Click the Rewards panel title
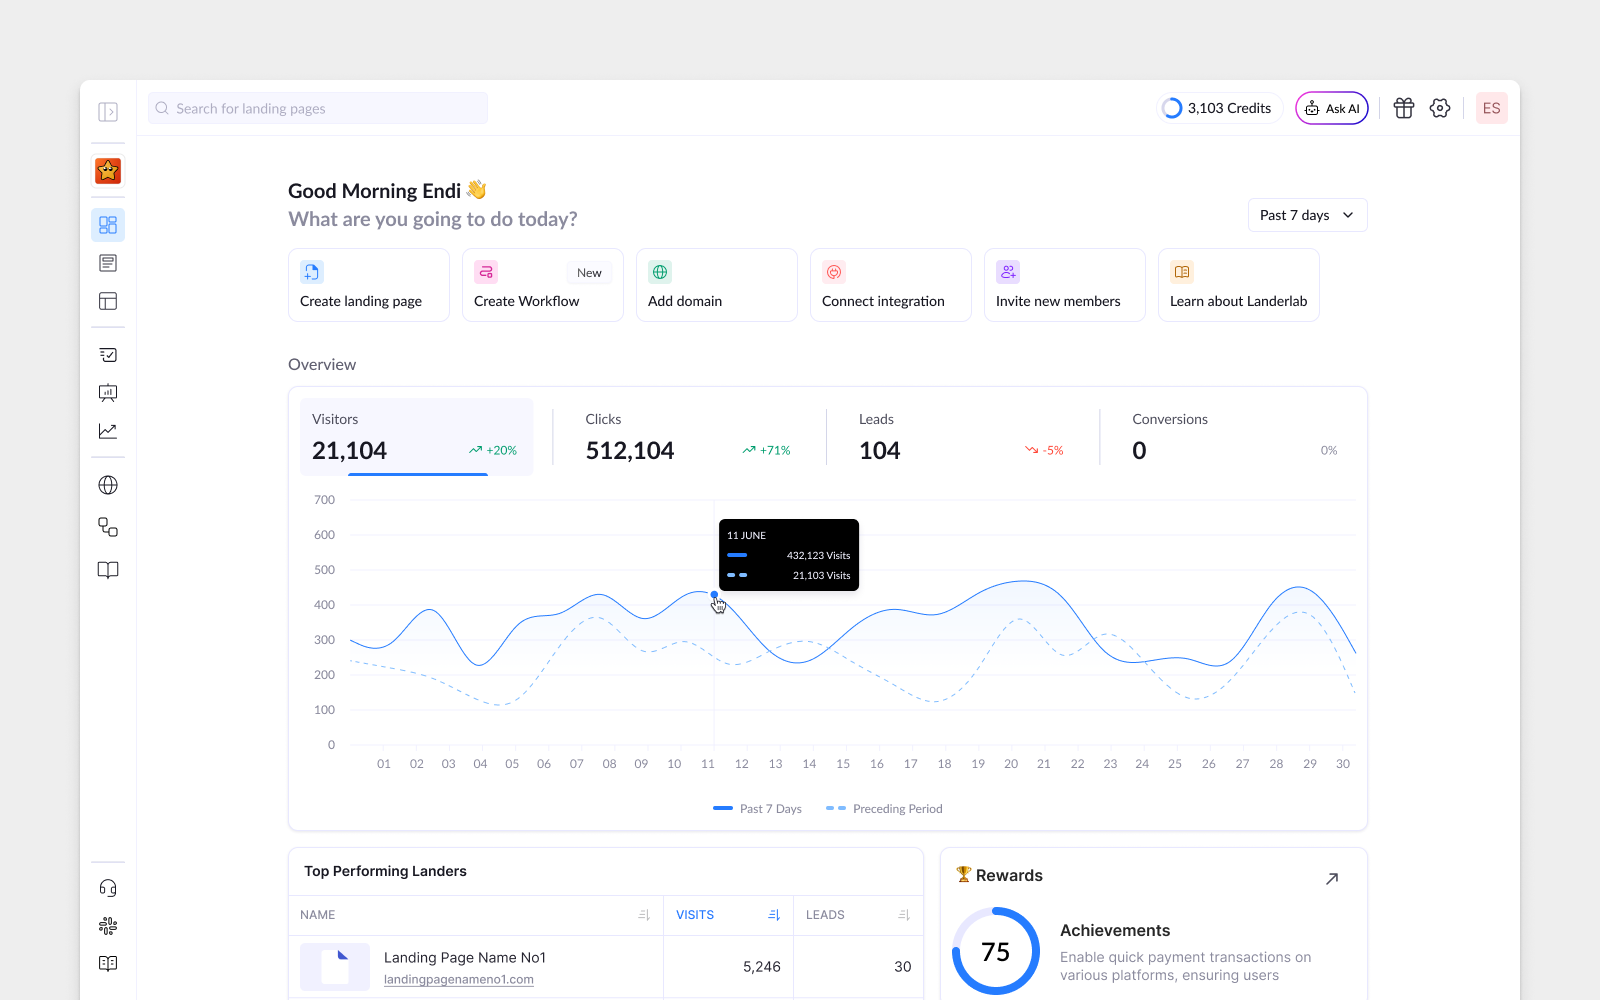Viewport: 1600px width, 1000px height. click(x=1009, y=875)
